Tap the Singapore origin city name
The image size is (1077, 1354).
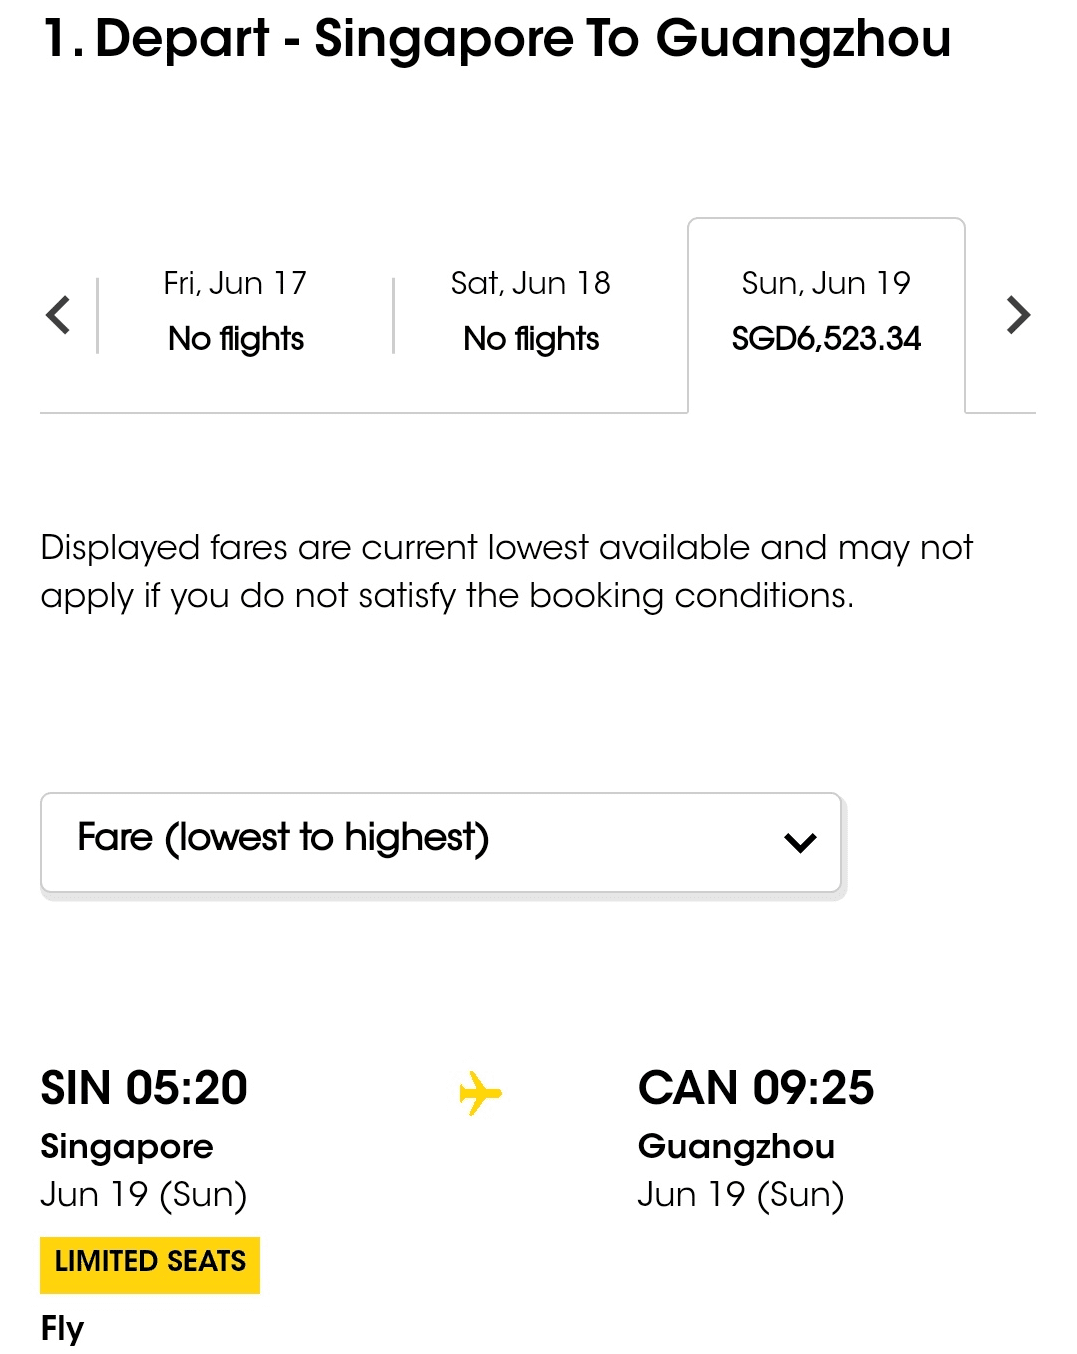127,1146
